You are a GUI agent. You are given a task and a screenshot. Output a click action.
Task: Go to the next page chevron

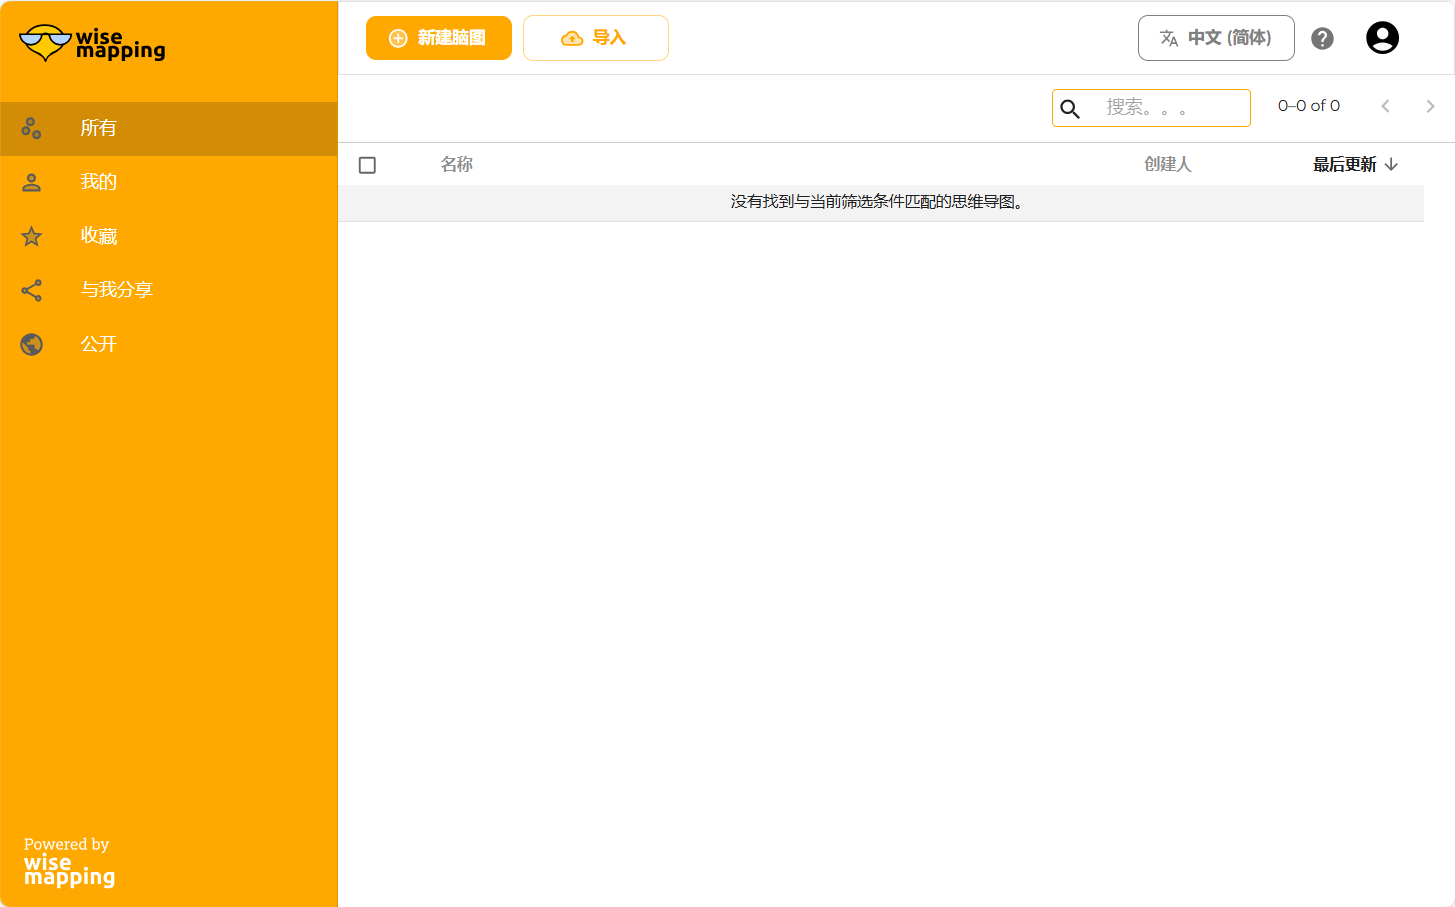pyautogui.click(x=1430, y=106)
